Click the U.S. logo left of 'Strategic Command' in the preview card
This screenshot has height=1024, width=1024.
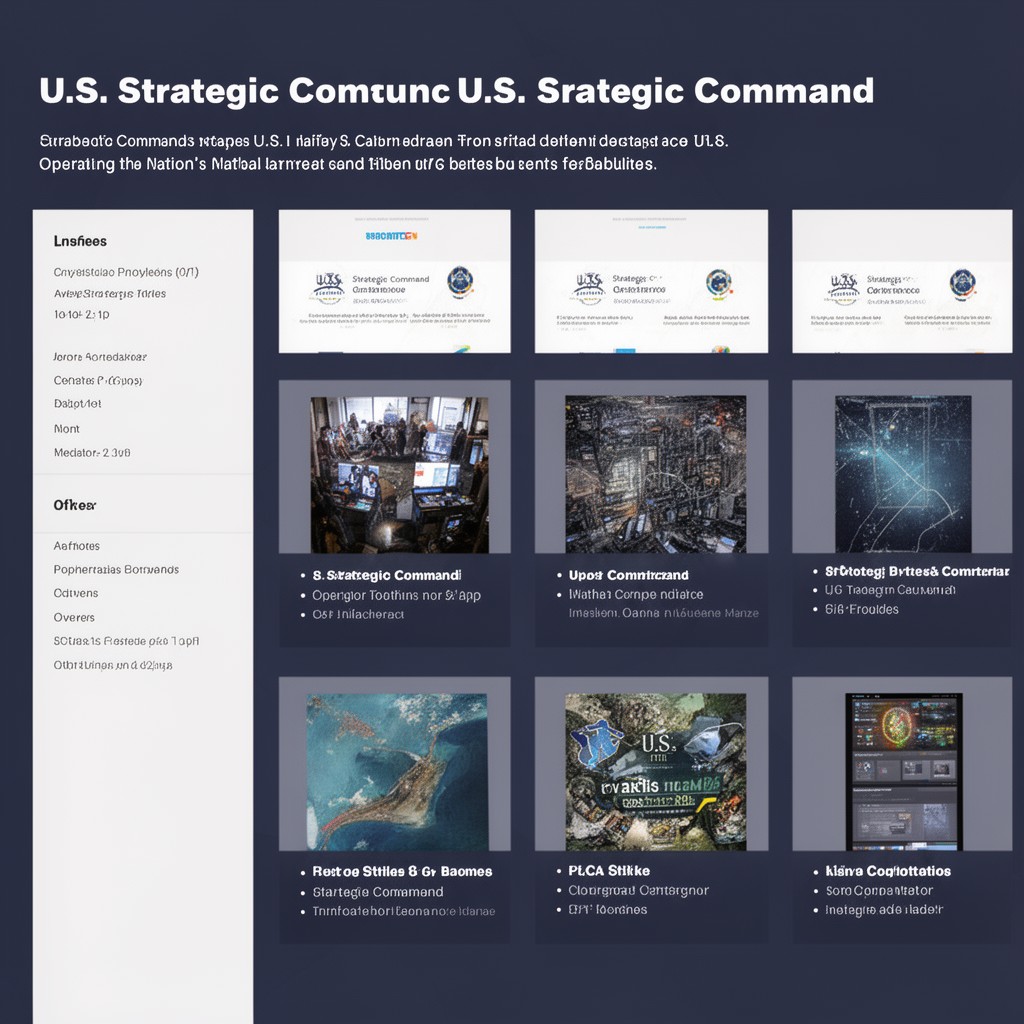point(328,289)
